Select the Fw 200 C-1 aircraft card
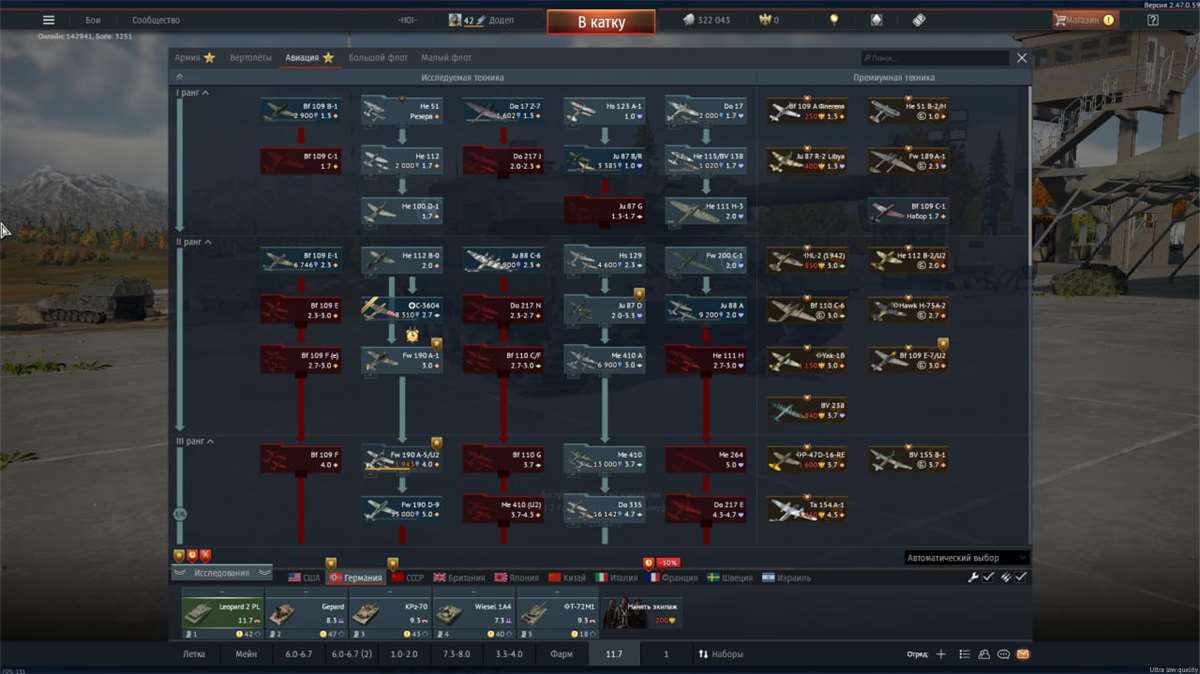Viewport: 1200px width, 674px height. pyautogui.click(x=706, y=260)
